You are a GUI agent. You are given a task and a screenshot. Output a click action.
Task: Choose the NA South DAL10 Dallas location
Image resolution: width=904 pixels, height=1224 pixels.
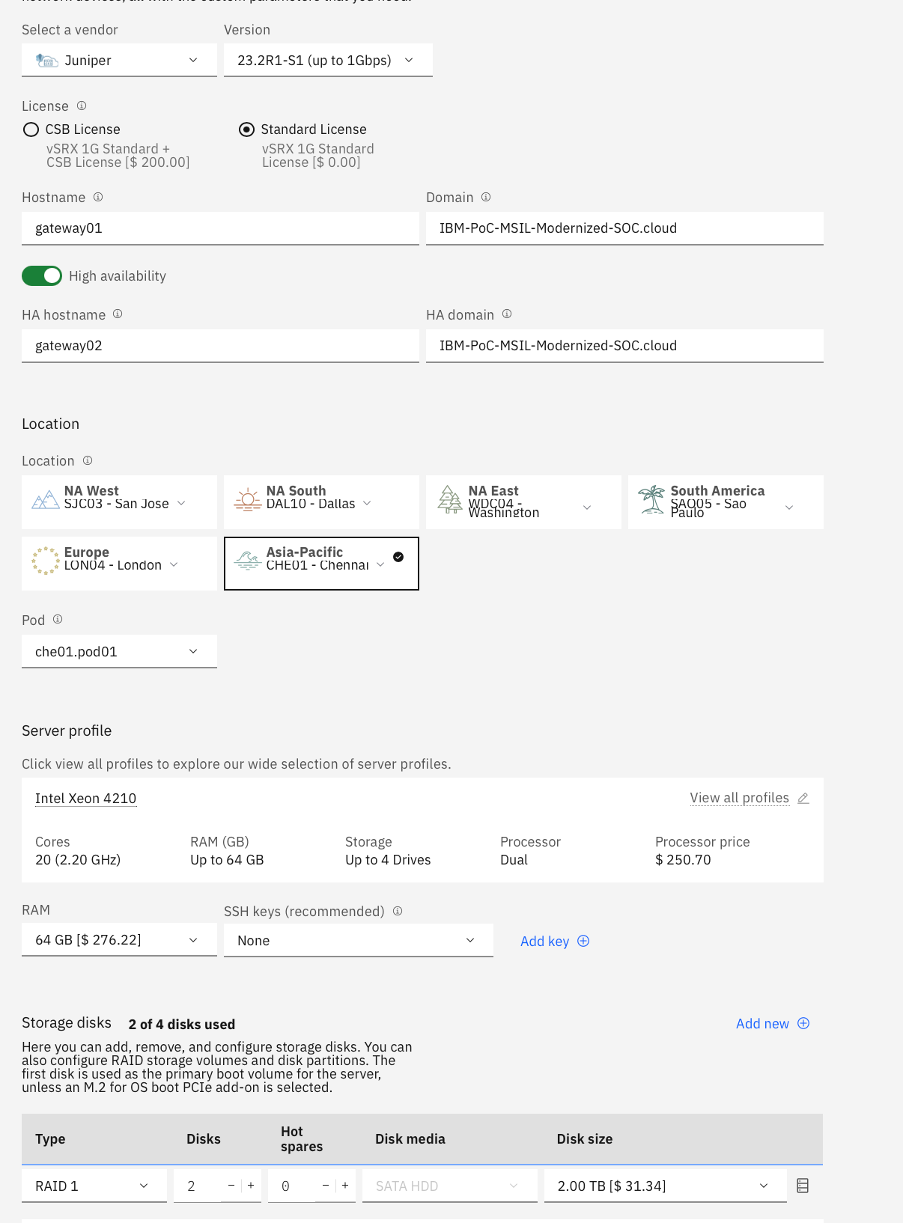tap(321, 502)
